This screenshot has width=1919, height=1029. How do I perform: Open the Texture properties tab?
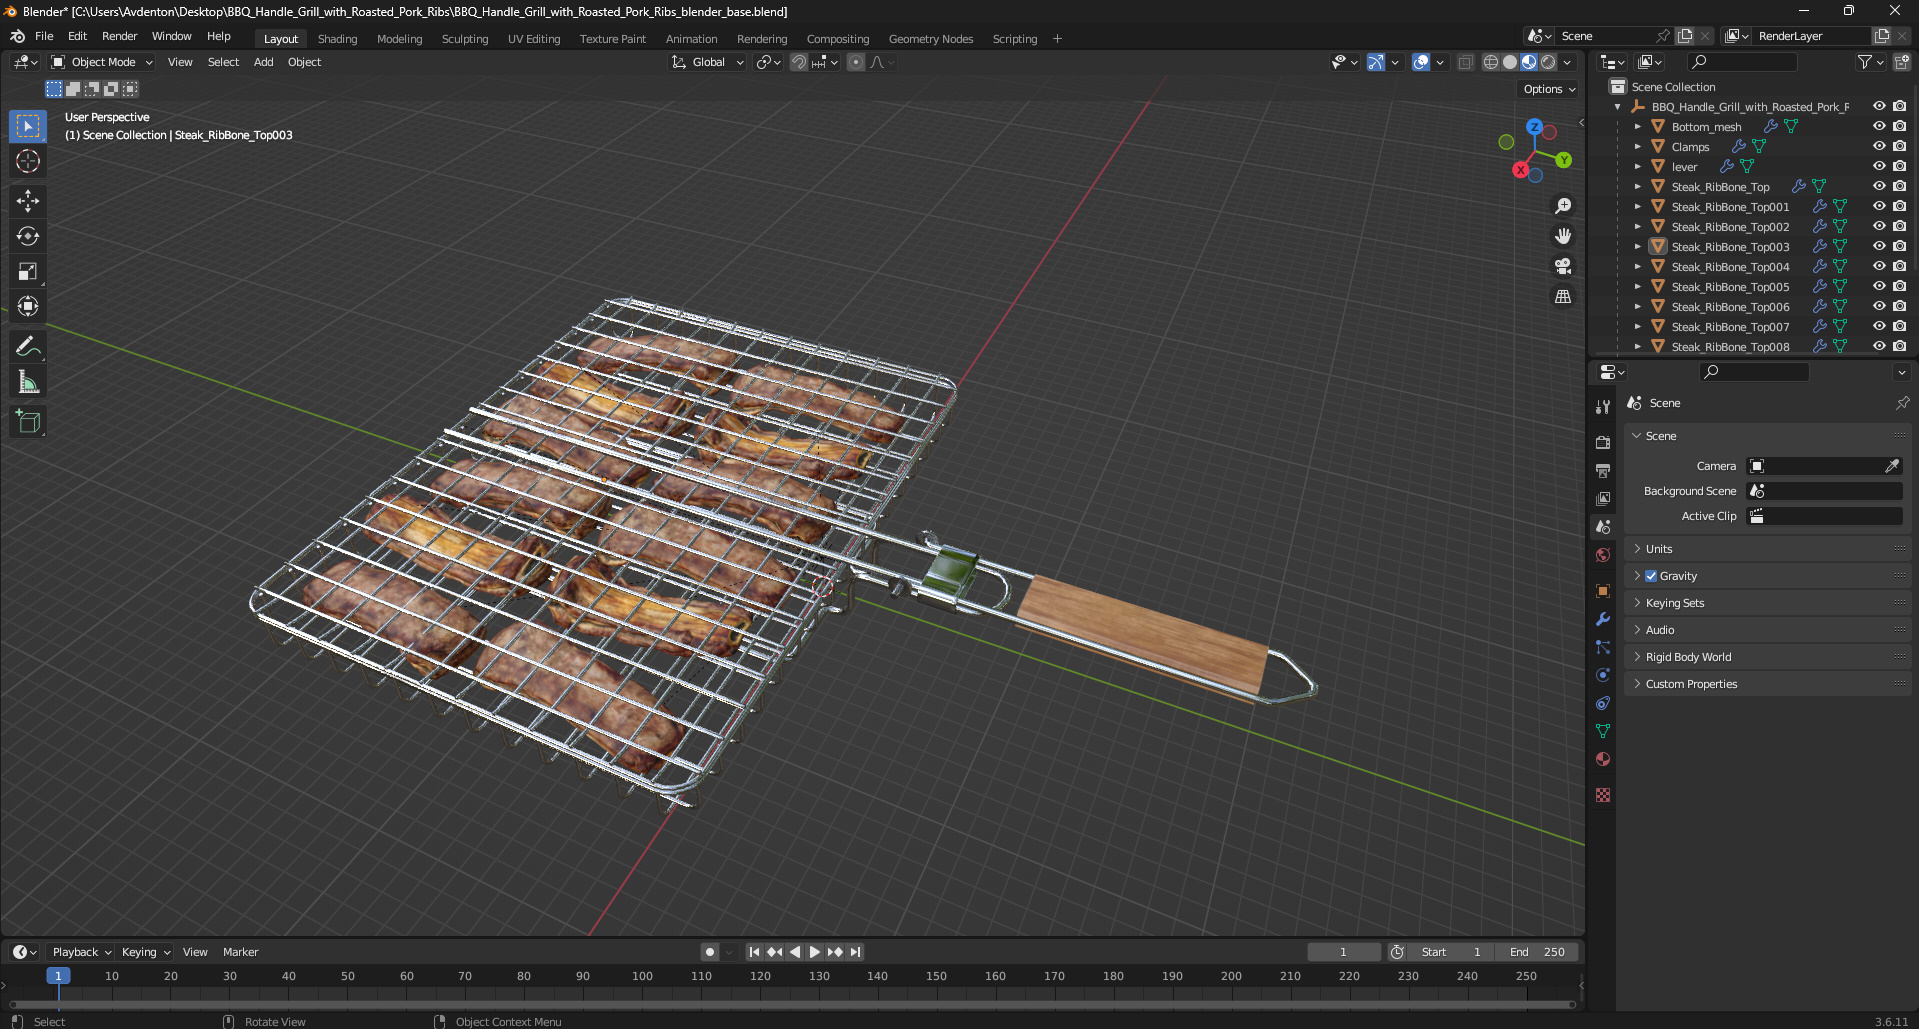[1603, 795]
